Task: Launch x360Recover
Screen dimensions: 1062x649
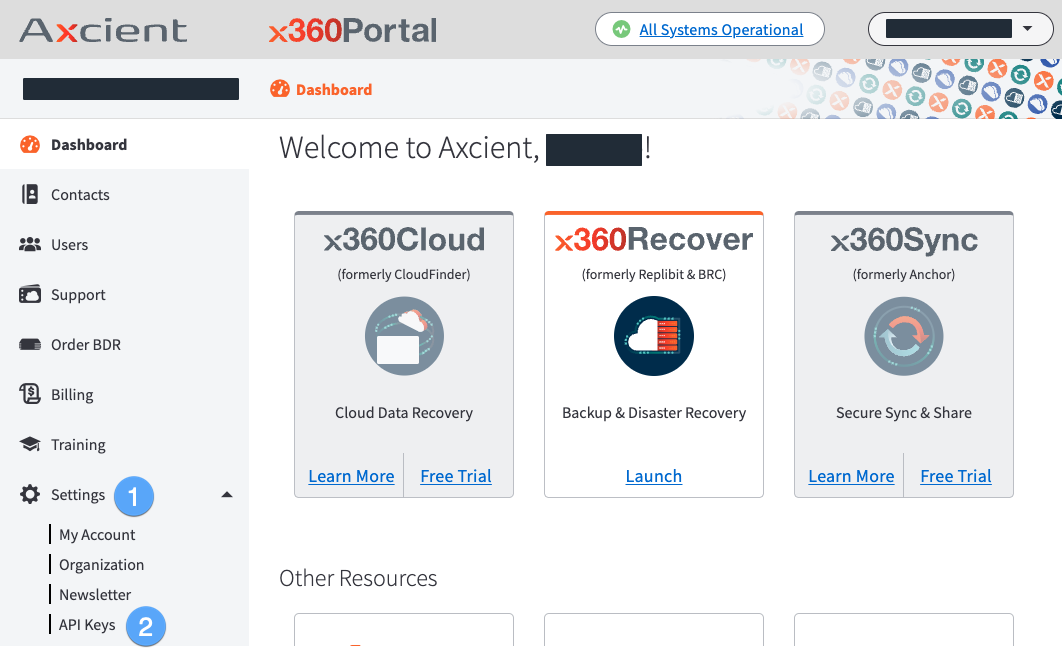Action: pyautogui.click(x=654, y=476)
